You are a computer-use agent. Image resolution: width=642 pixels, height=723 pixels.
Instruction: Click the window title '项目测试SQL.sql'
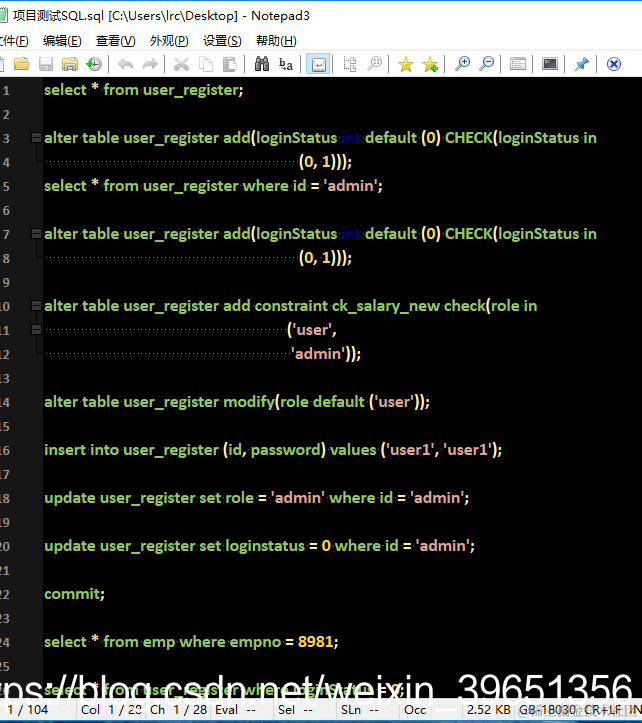pos(59,16)
